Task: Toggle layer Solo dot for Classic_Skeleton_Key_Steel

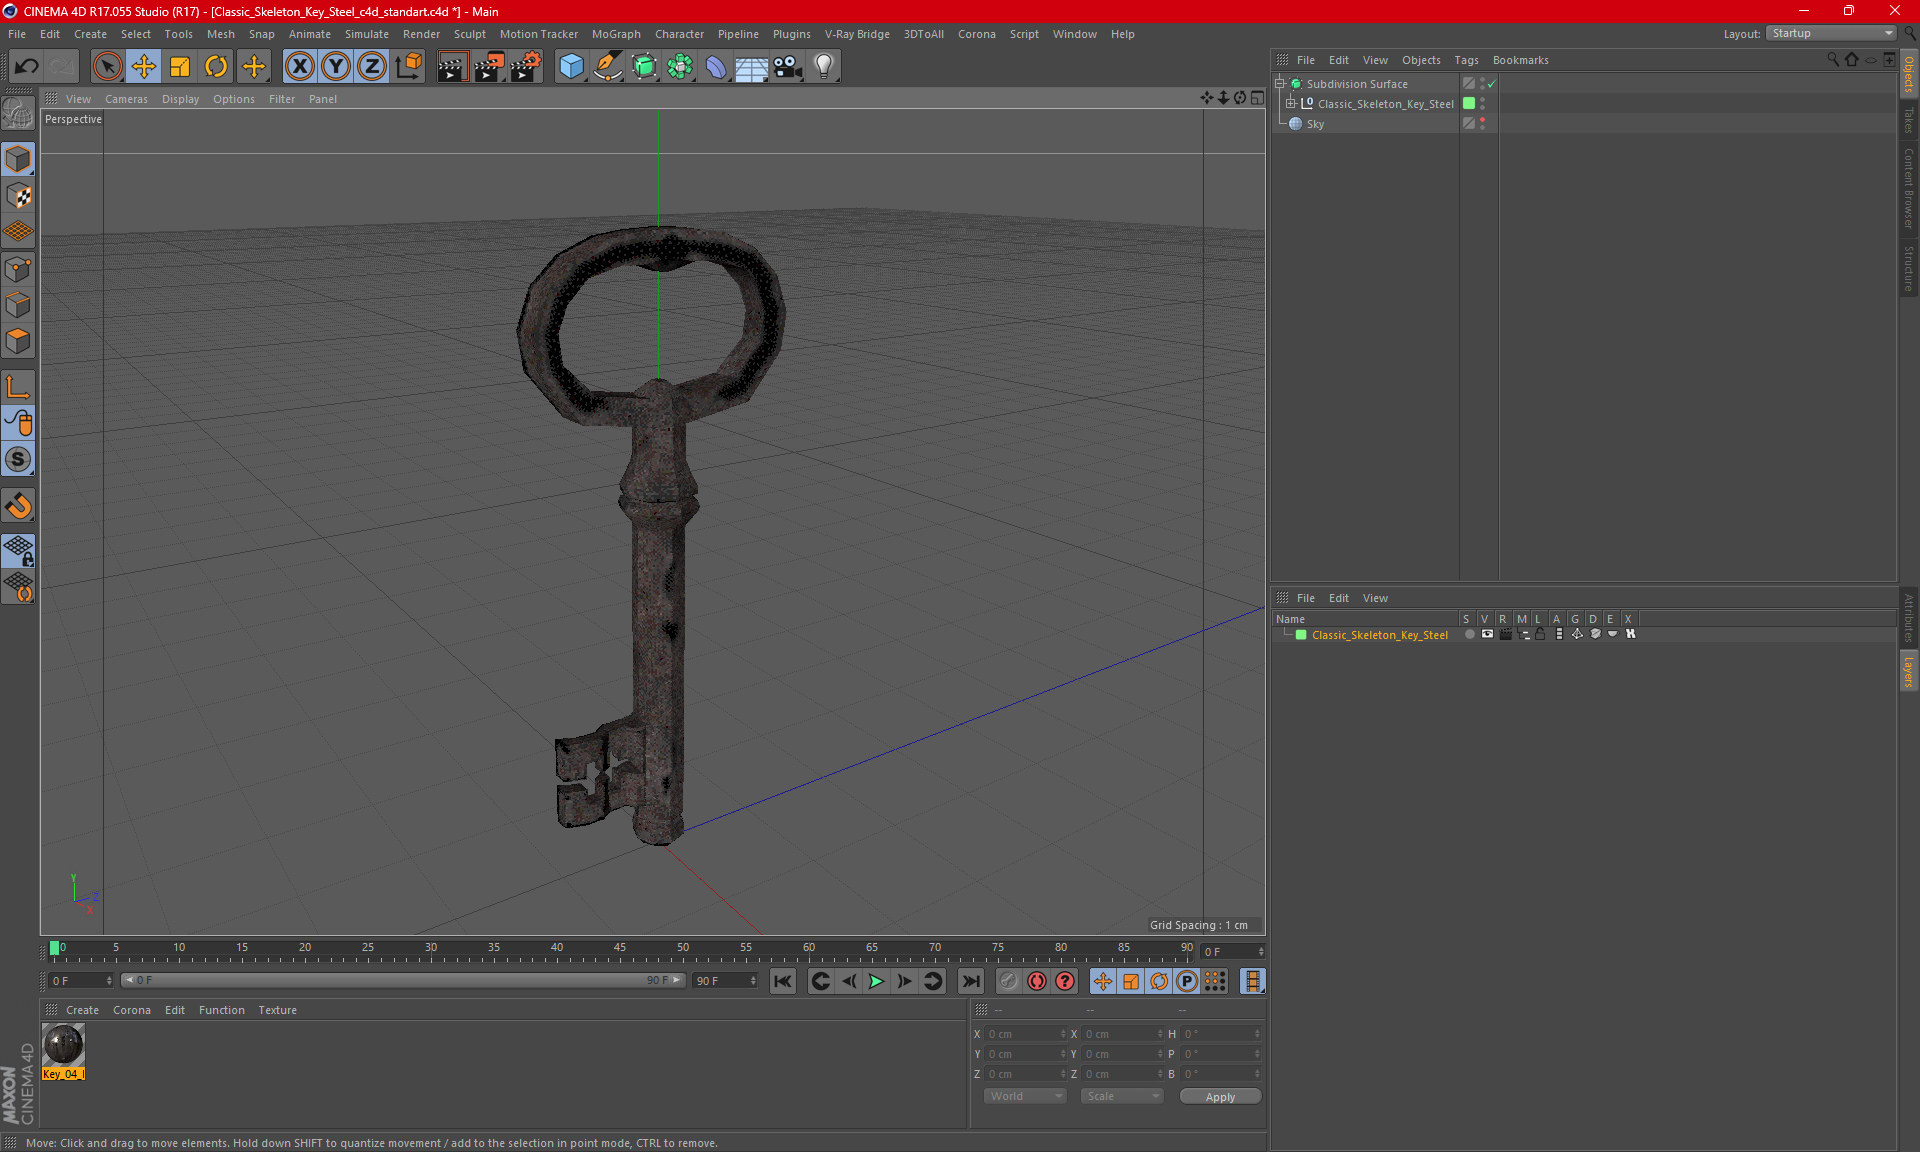Action: (x=1469, y=635)
